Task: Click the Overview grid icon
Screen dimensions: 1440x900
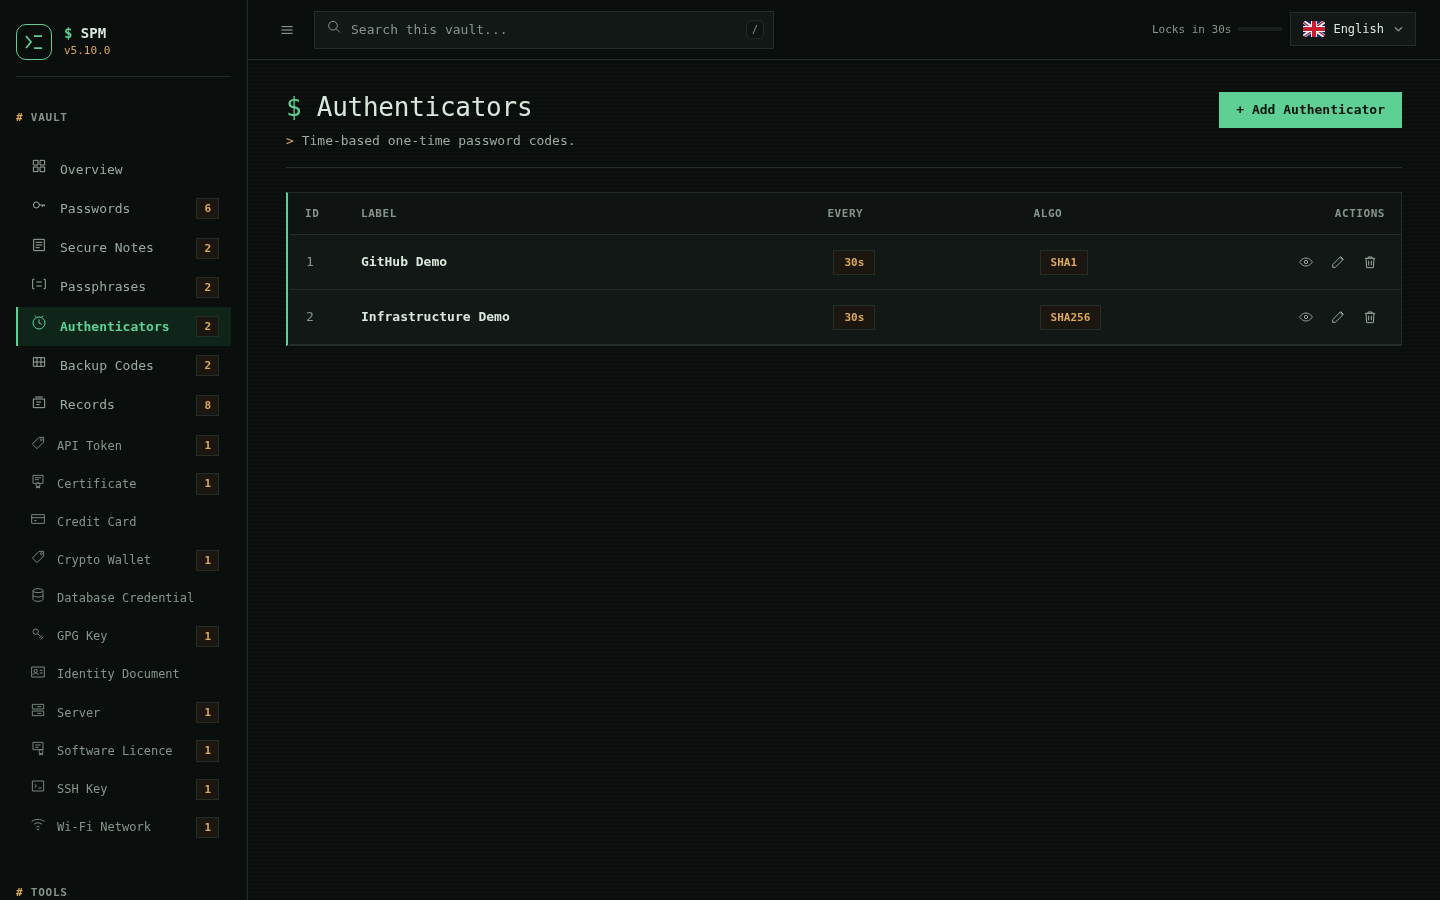Action: (x=39, y=166)
